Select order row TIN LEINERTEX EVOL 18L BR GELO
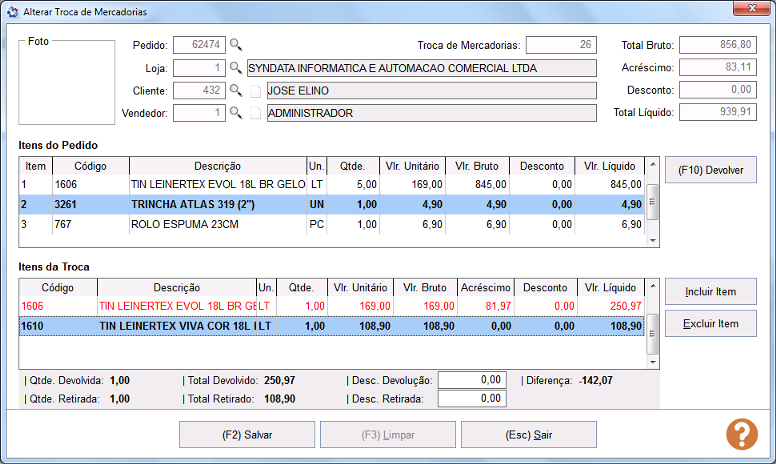Screen dimensions: 776x464 tap(332, 185)
